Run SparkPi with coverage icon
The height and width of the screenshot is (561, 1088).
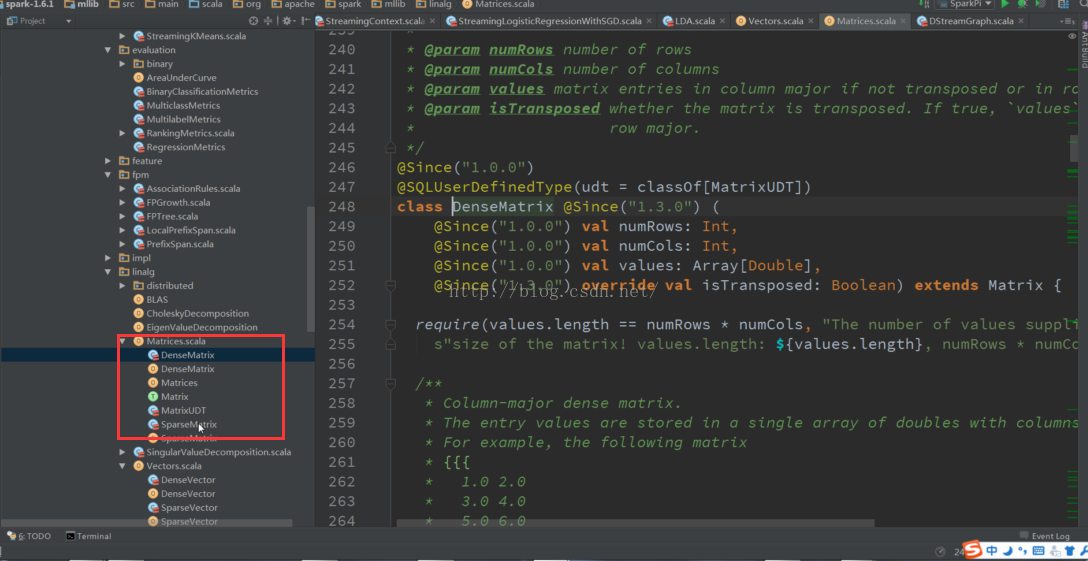[1040, 3]
